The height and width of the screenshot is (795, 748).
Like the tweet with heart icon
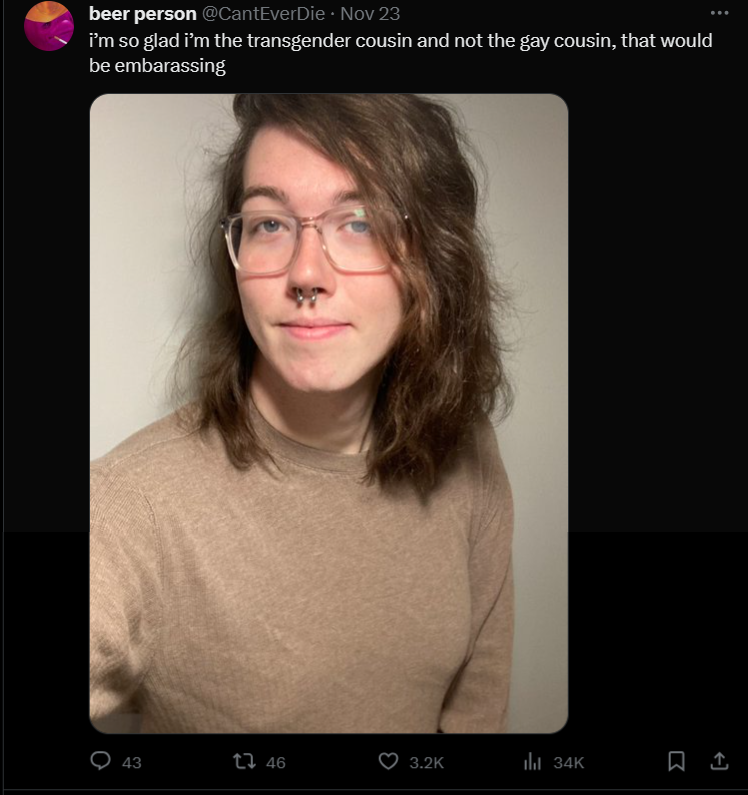(388, 762)
